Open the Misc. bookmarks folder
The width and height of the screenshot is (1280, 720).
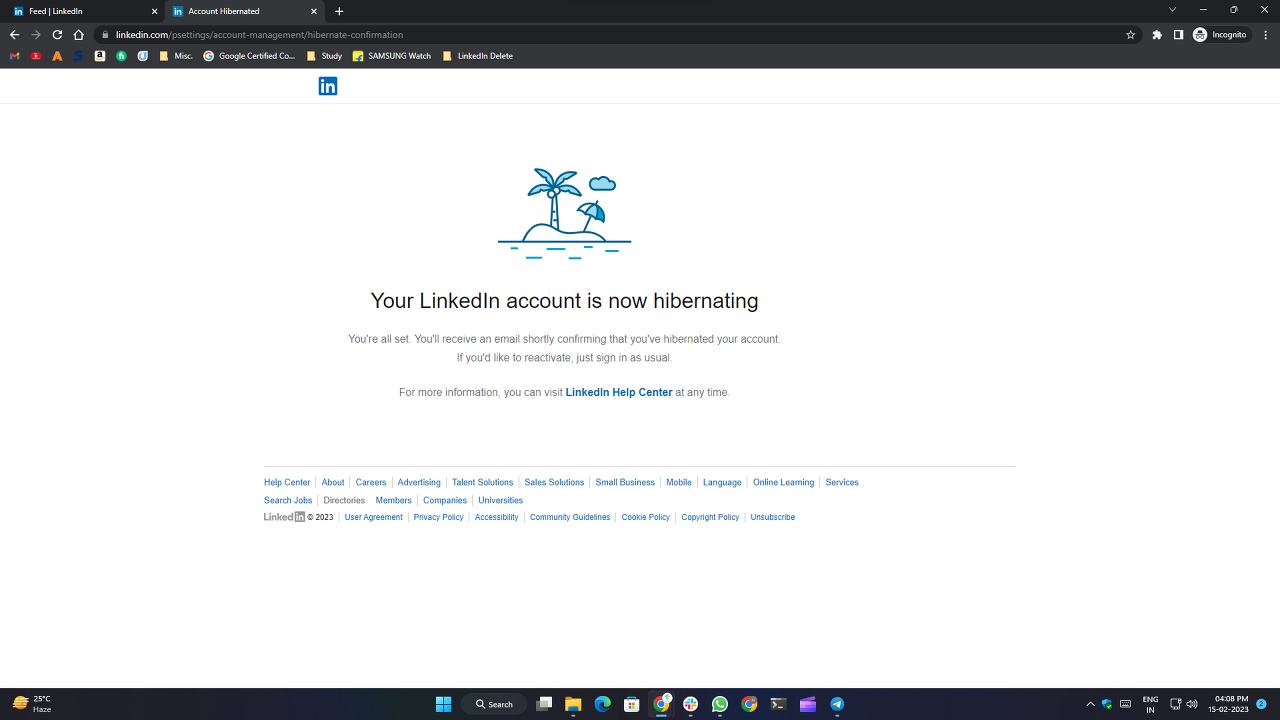click(176, 56)
